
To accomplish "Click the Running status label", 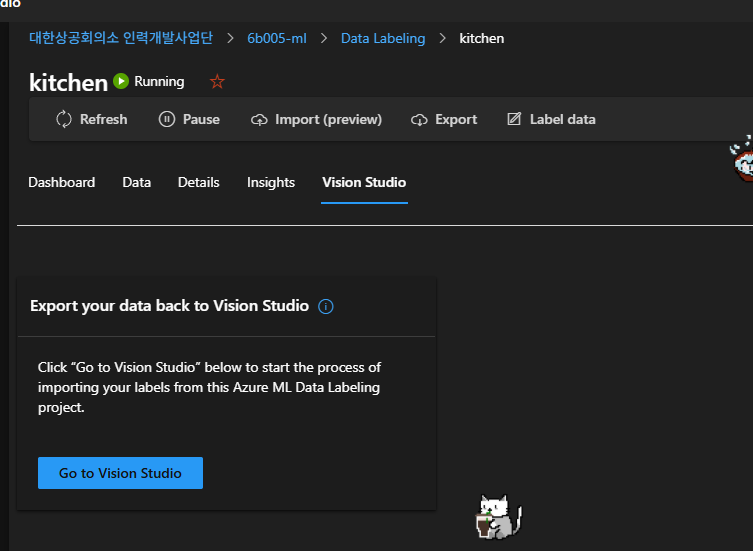I will pyautogui.click(x=159, y=82).
